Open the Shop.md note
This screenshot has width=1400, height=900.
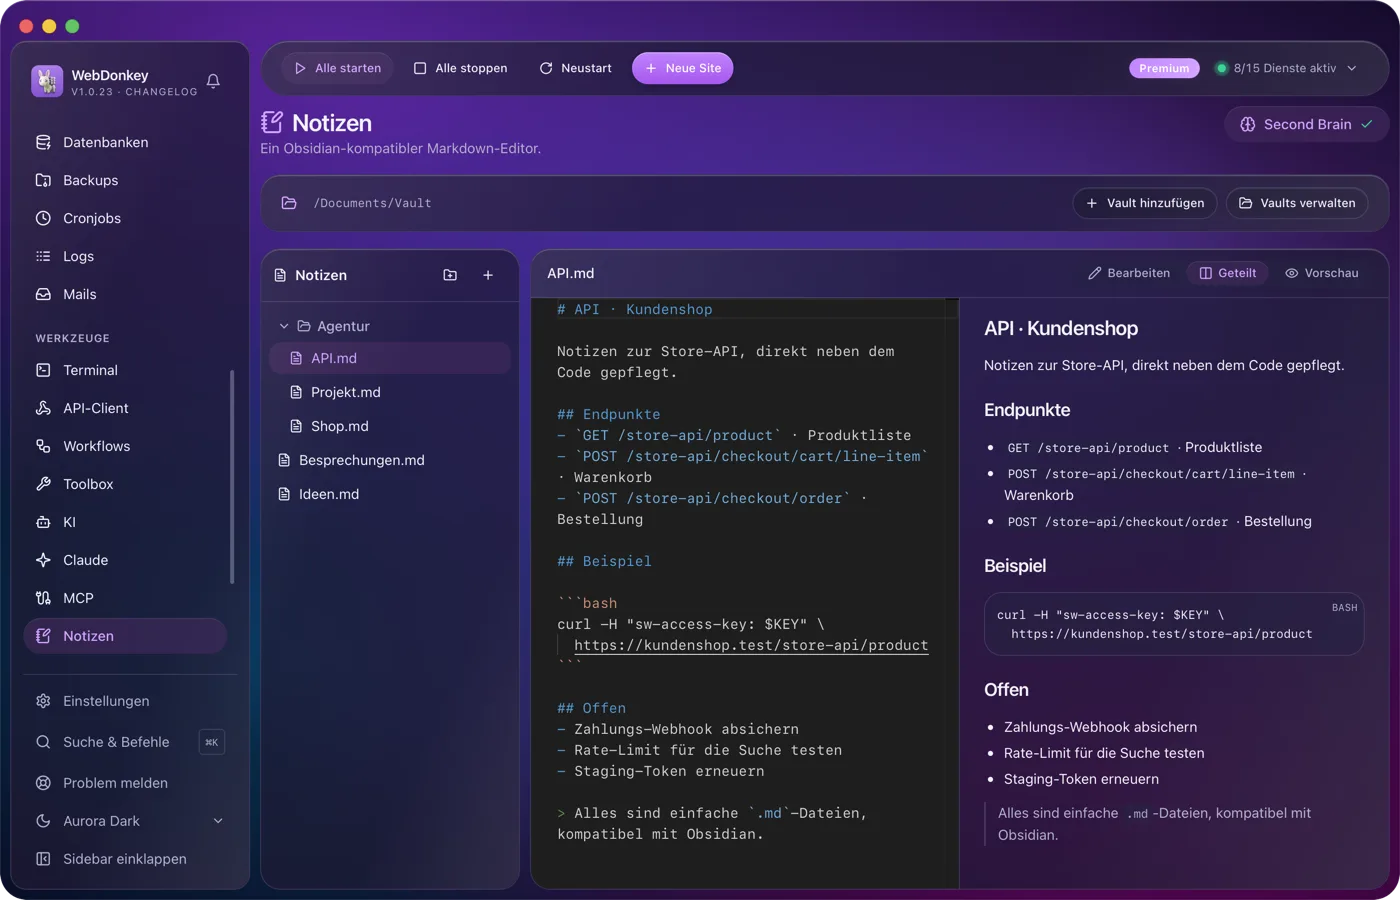pos(390,426)
